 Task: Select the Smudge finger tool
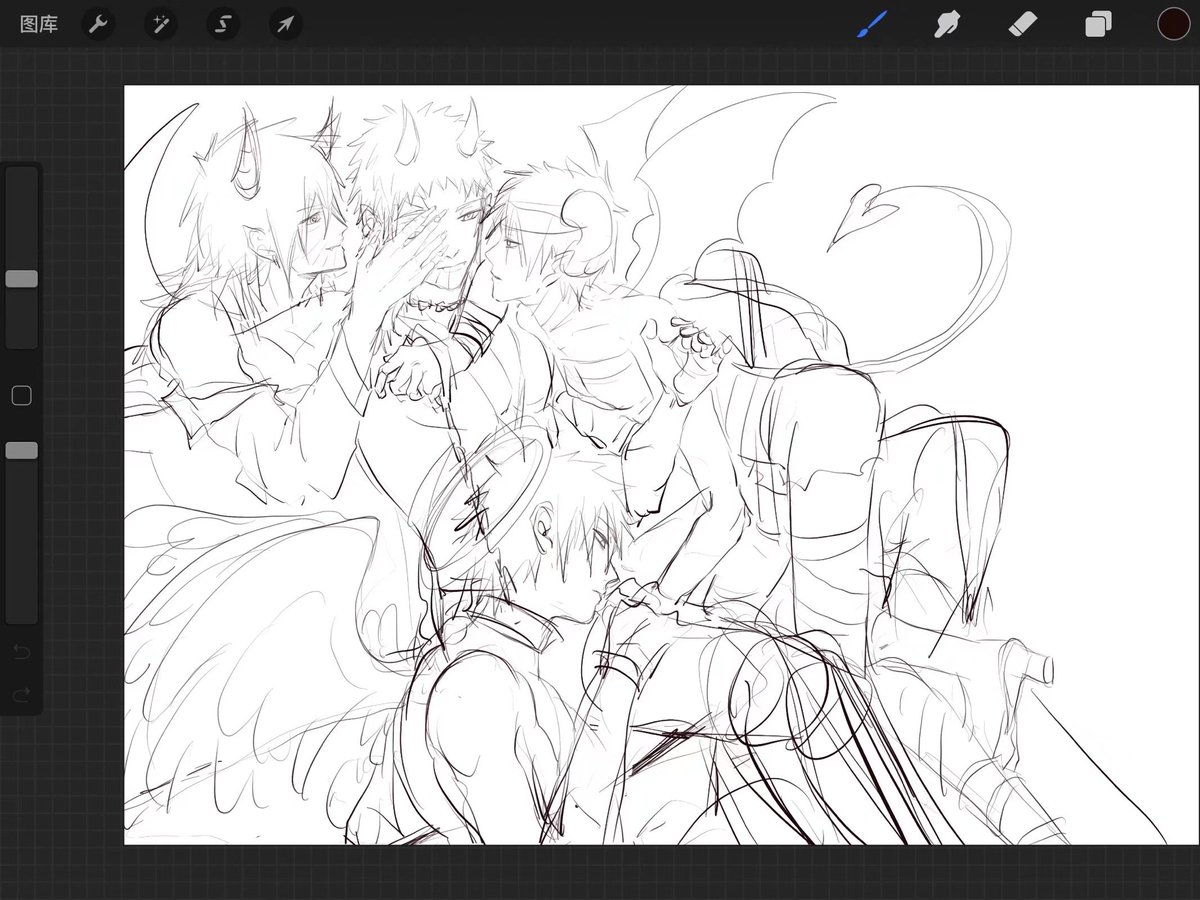[x=947, y=23]
